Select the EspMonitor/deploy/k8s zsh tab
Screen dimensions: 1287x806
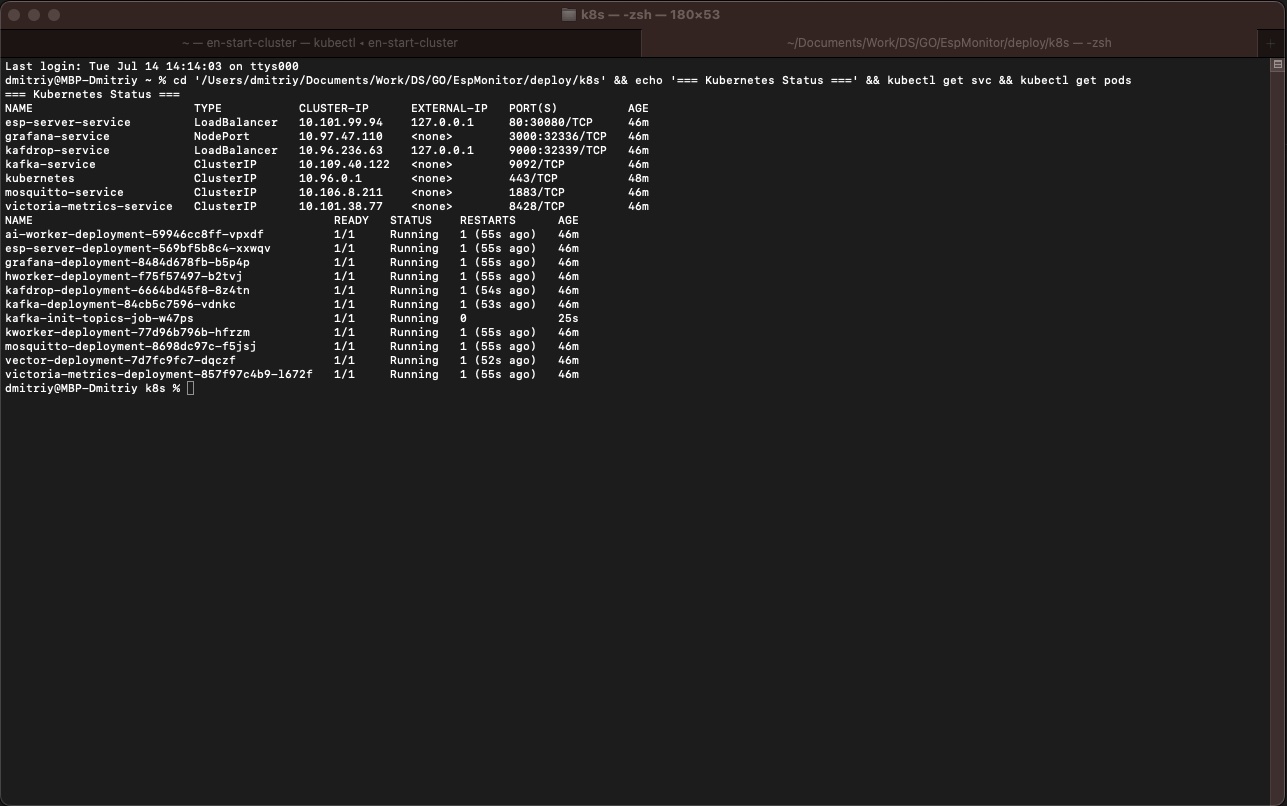pyautogui.click(x=949, y=43)
